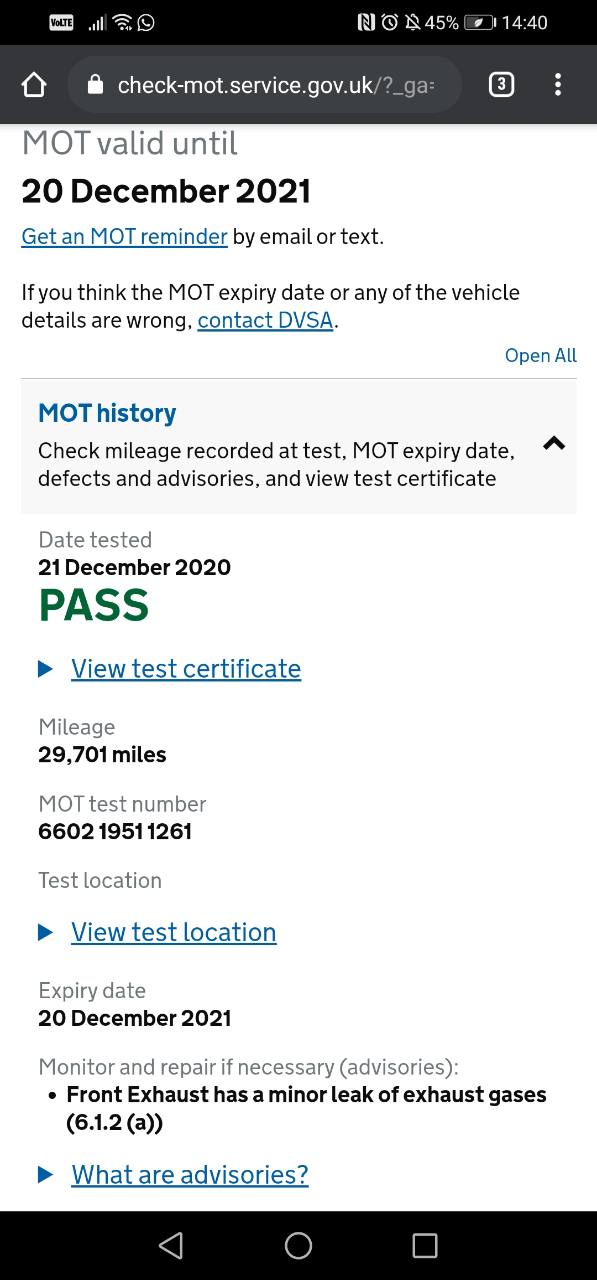Follow the contact DVSA link
Image resolution: width=597 pixels, height=1280 pixels.
pos(265,321)
